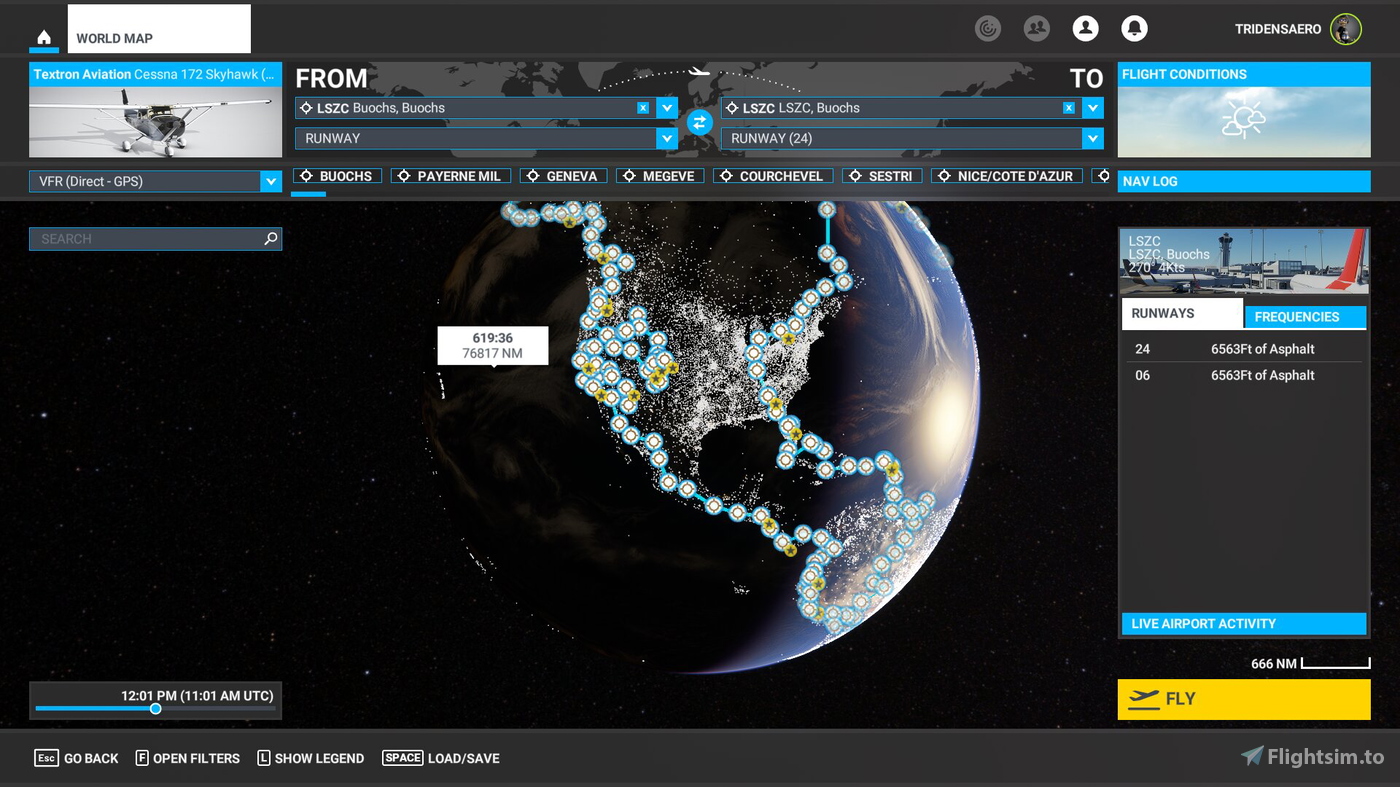
Task: Clear LSZC from the FROM field
Action: tap(642, 107)
